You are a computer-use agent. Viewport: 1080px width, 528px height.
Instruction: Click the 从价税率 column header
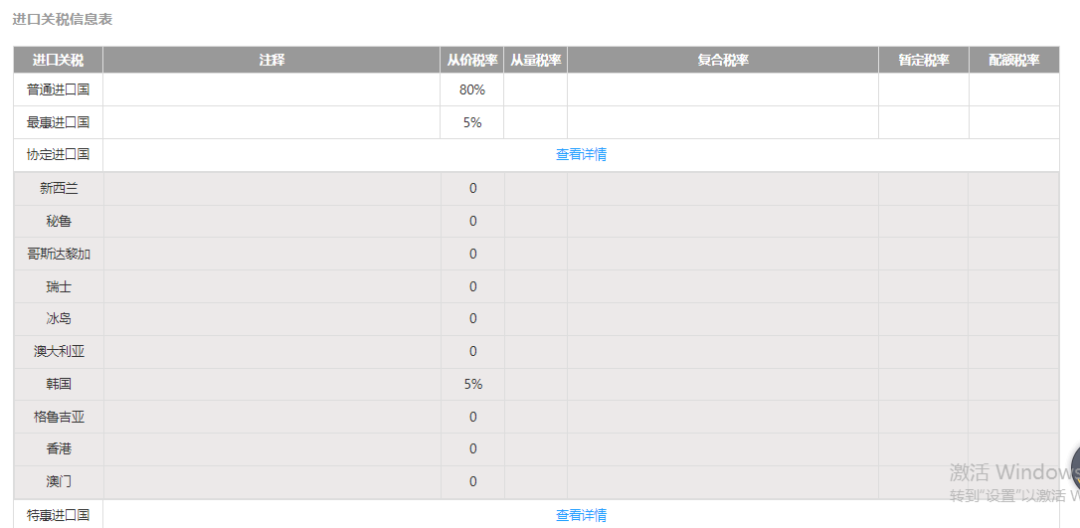472,60
